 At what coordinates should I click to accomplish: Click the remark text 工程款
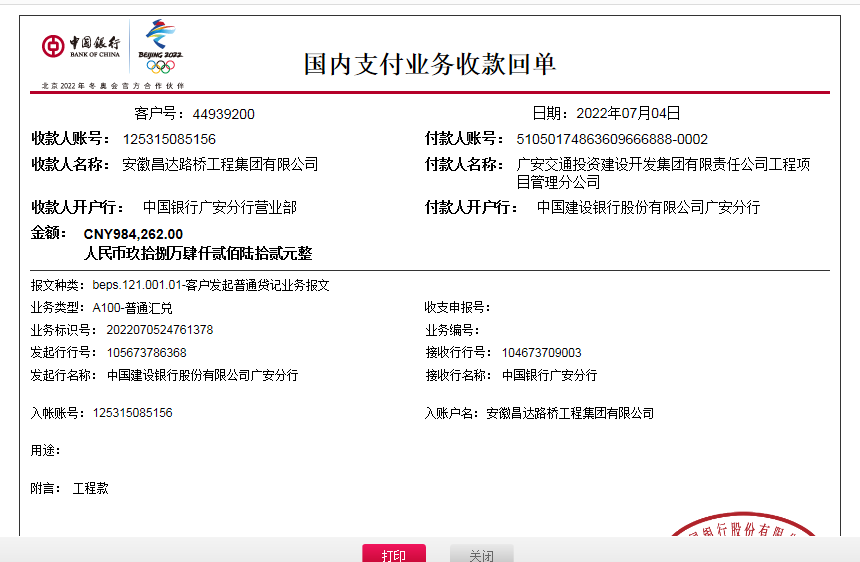(91, 489)
